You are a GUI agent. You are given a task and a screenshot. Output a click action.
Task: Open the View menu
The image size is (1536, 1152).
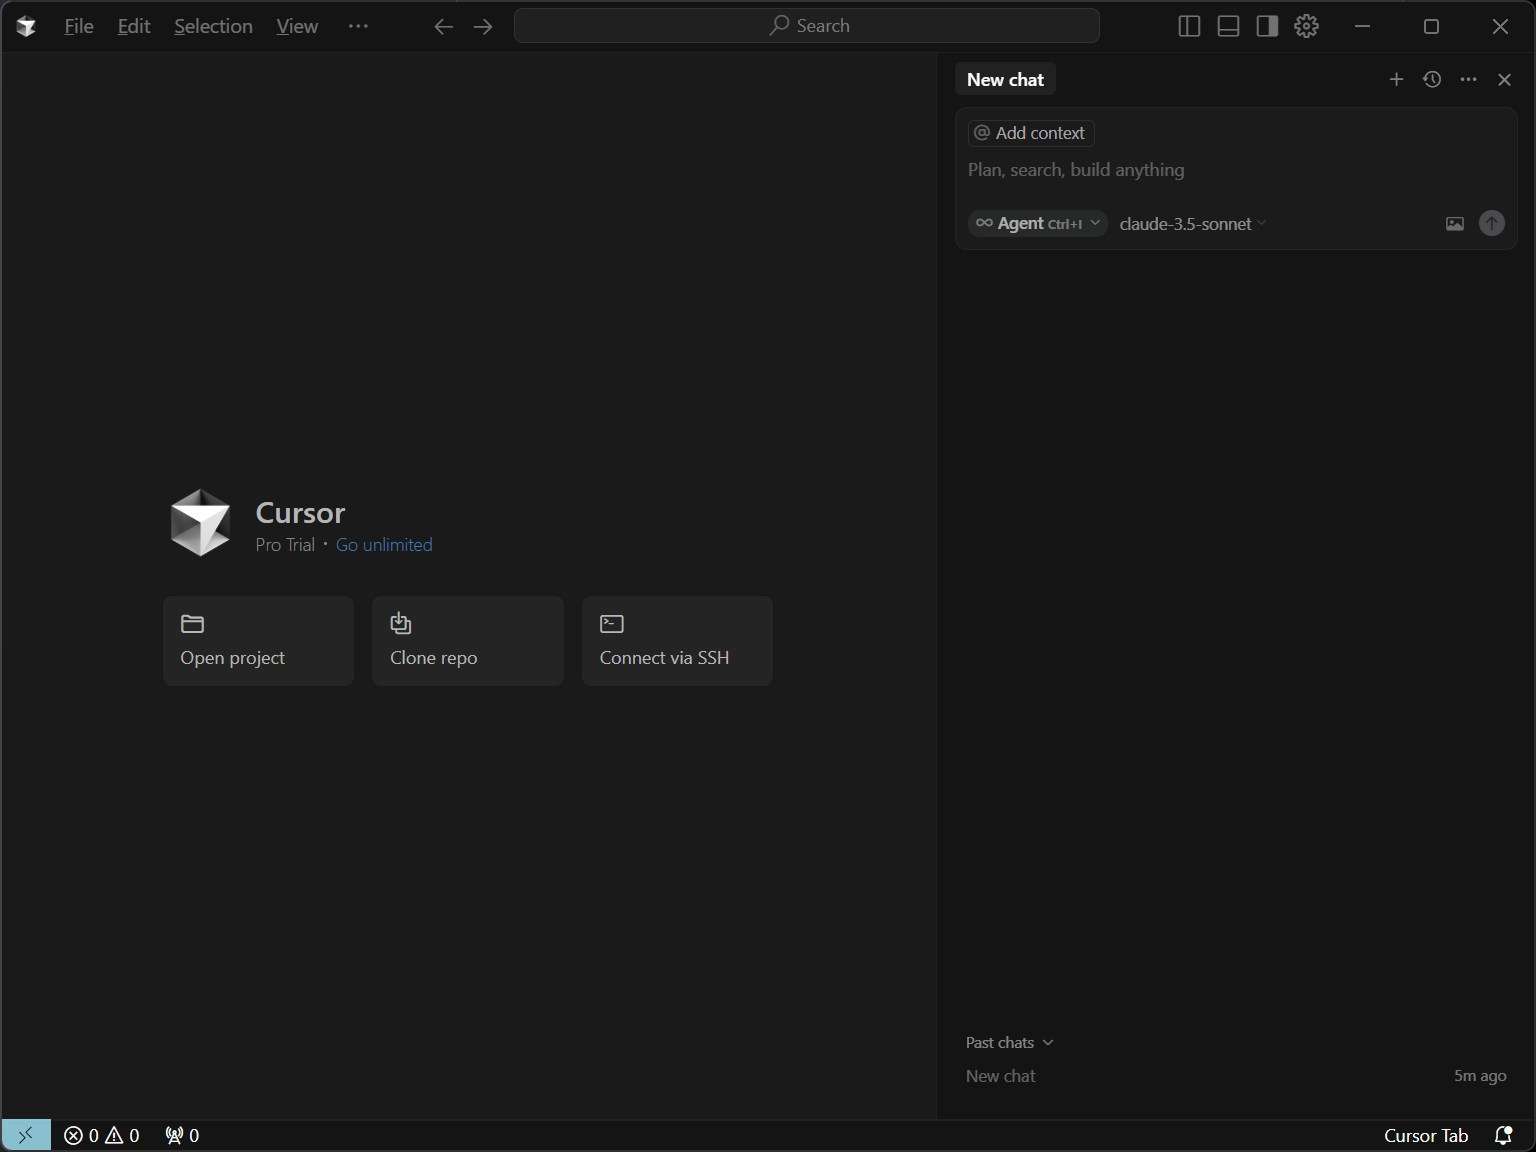pos(297,26)
